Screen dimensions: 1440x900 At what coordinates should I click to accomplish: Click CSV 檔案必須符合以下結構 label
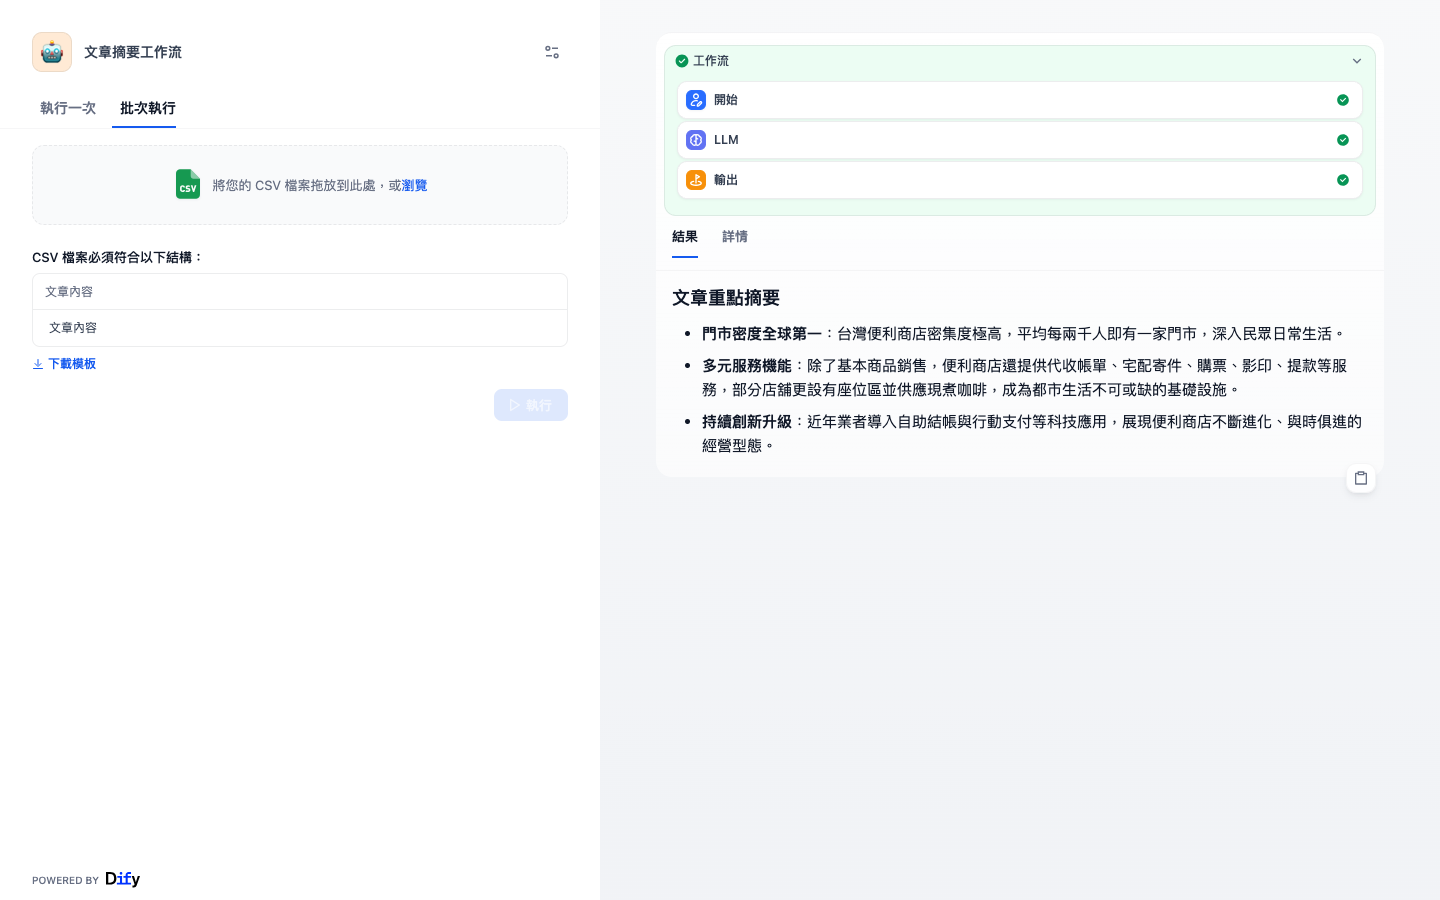118,258
